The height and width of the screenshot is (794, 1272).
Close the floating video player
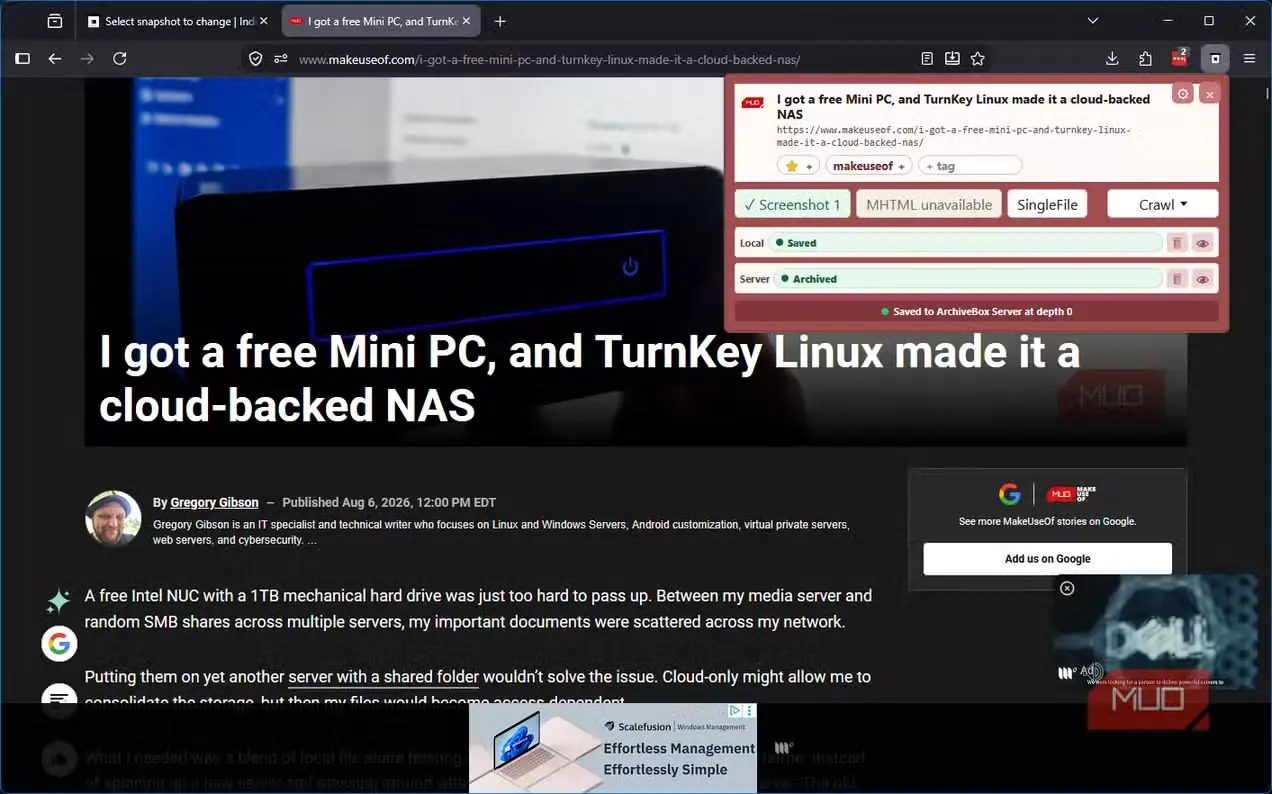[x=1067, y=588]
